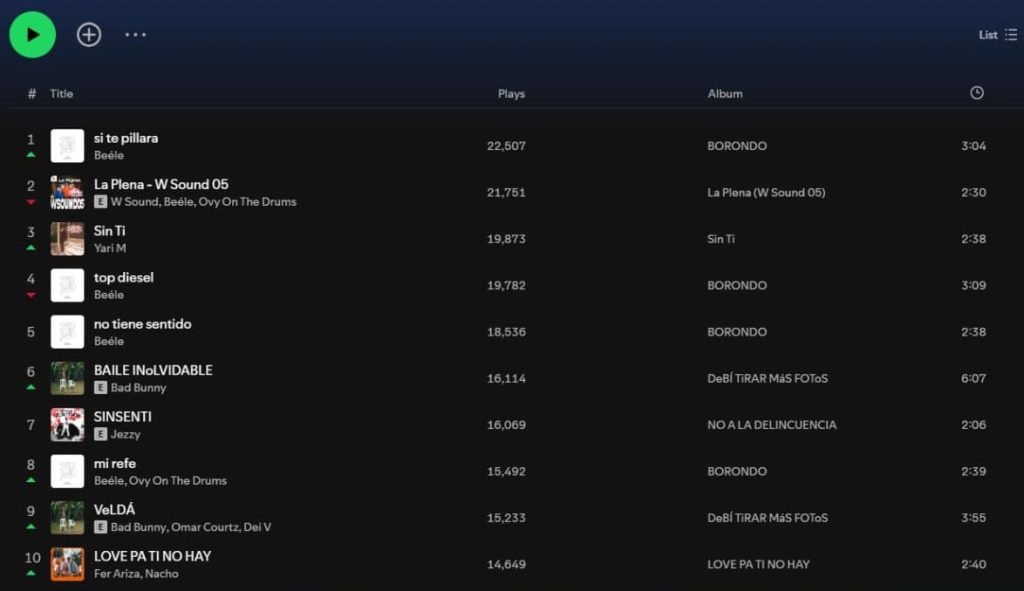This screenshot has width=1024, height=591.
Task: Open the three-dot more options menu
Action: click(135, 35)
